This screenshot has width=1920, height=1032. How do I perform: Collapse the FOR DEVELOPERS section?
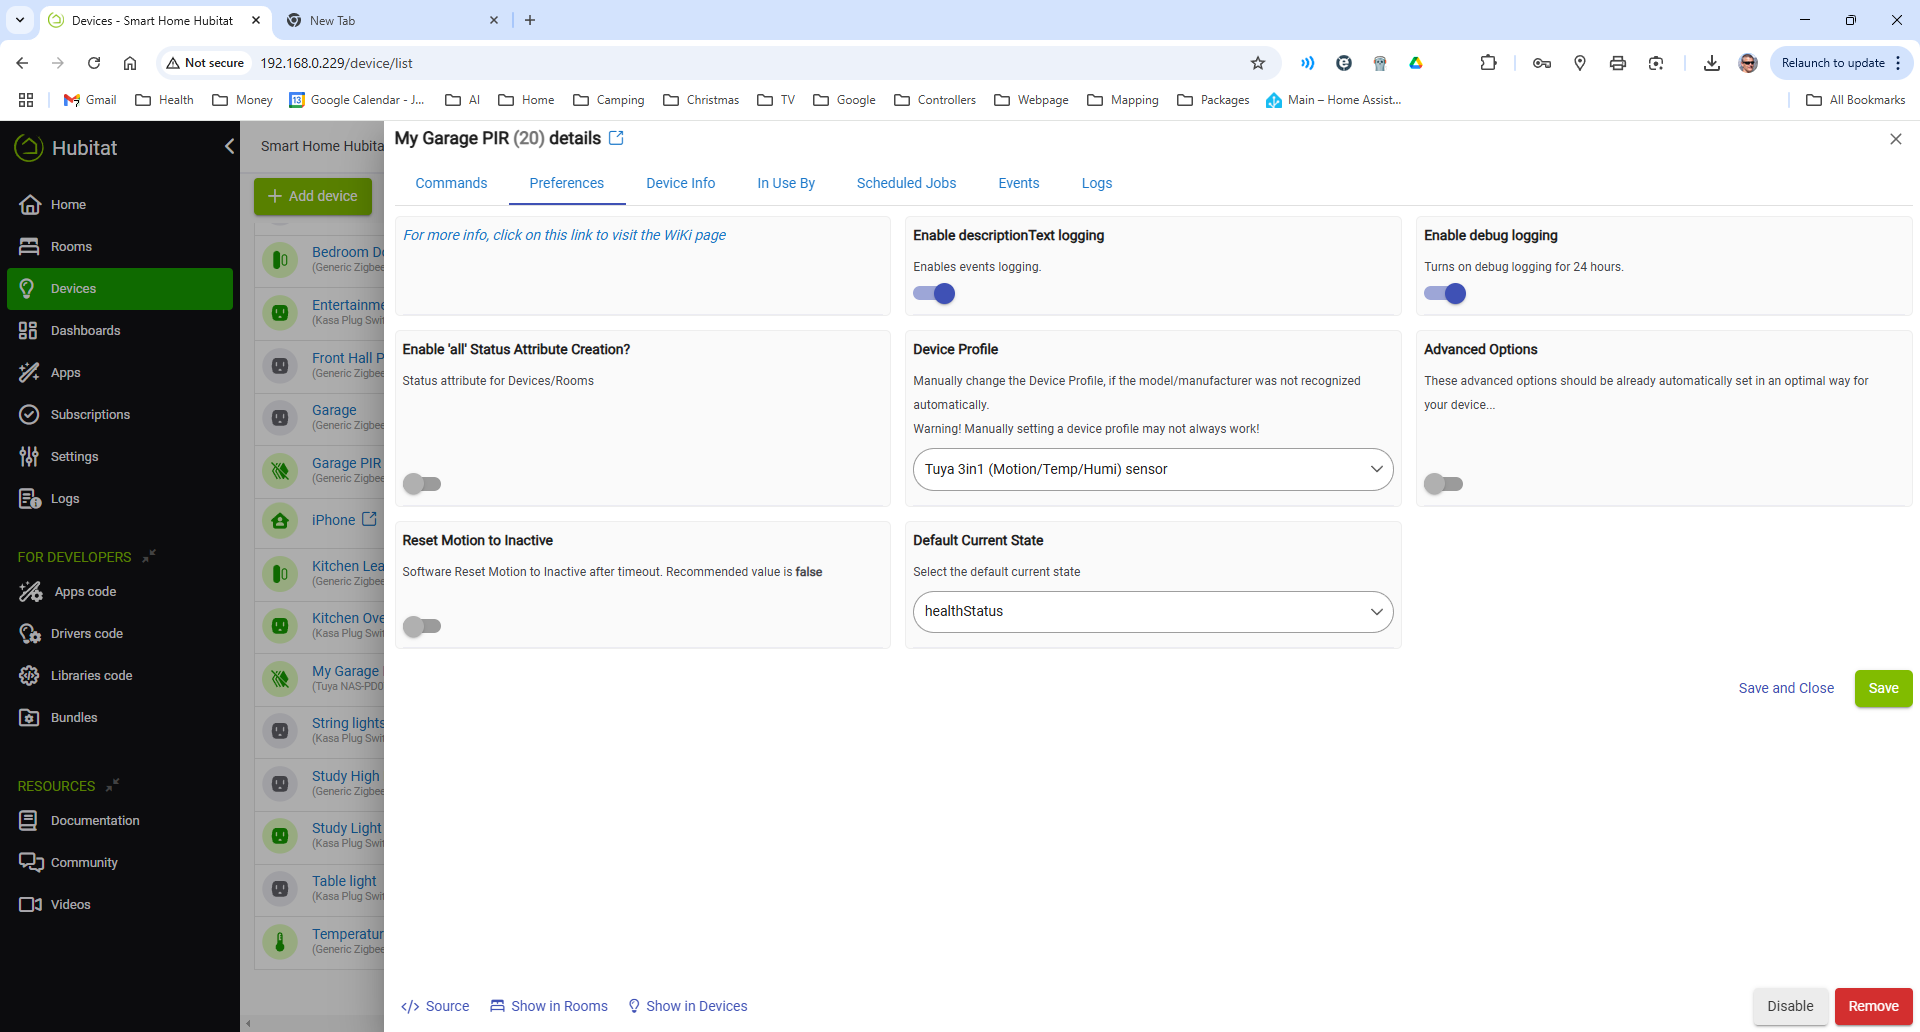click(149, 556)
